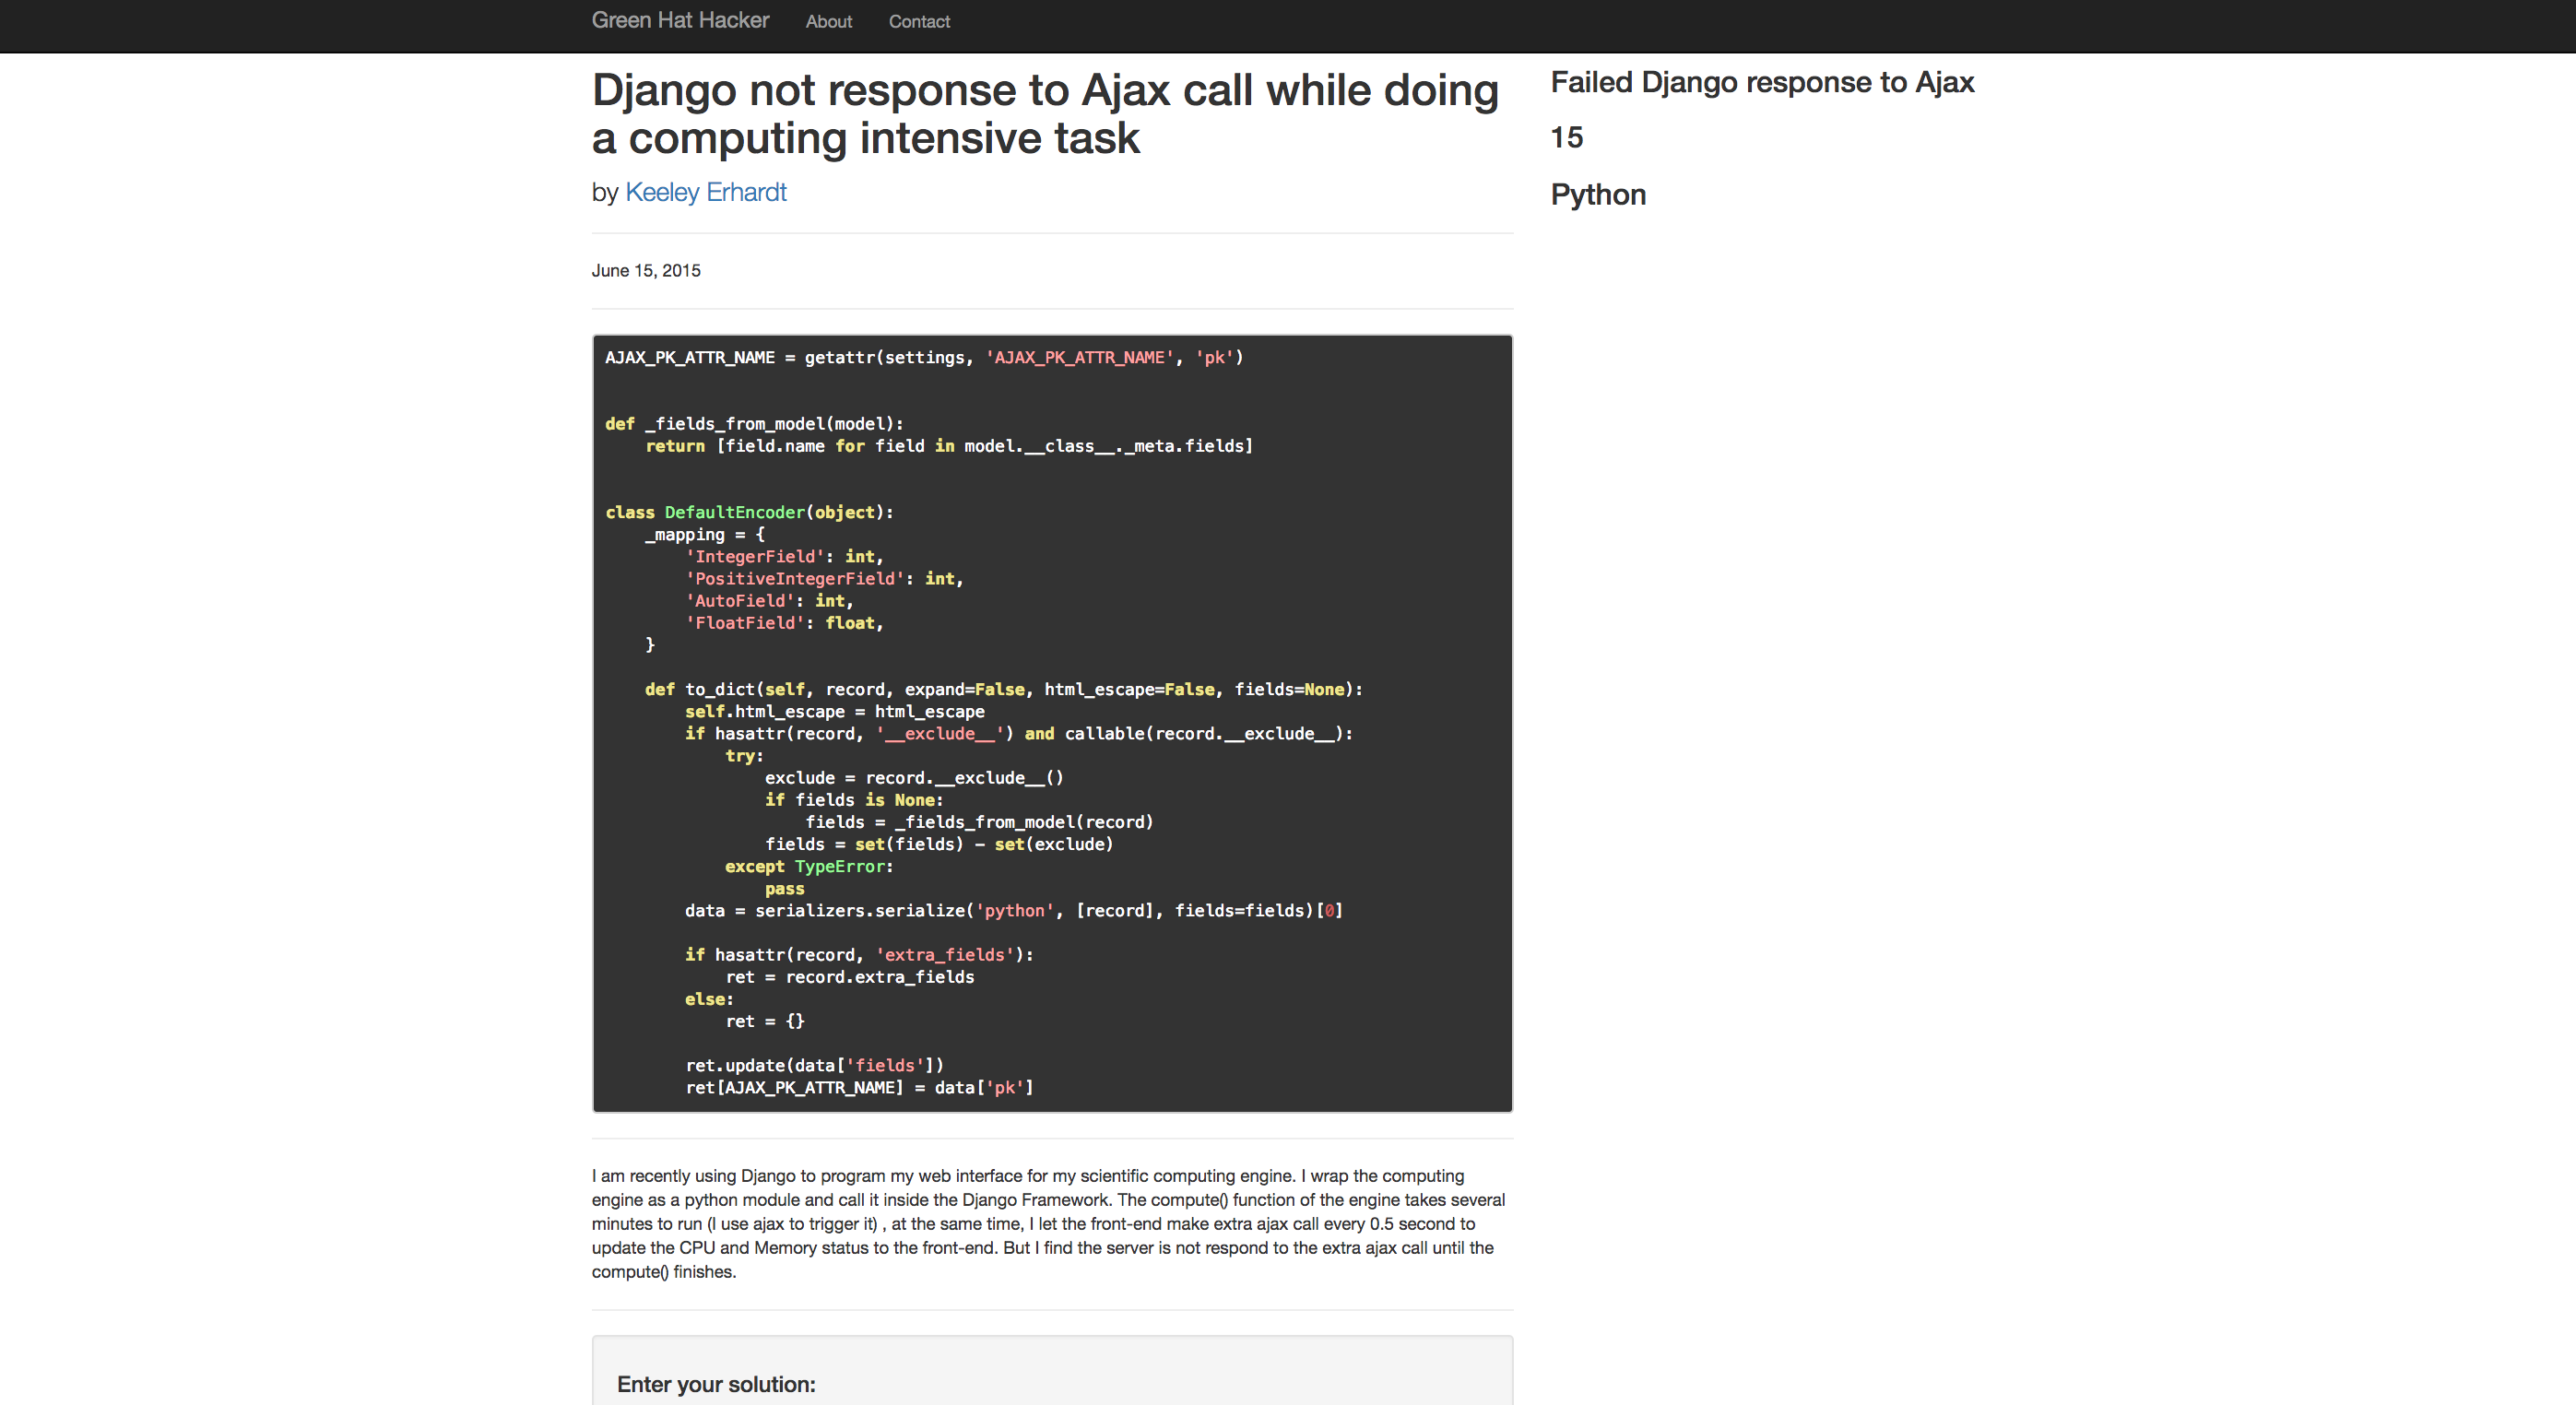Open the About page in the navbar
The image size is (2576, 1405).
tap(828, 21)
